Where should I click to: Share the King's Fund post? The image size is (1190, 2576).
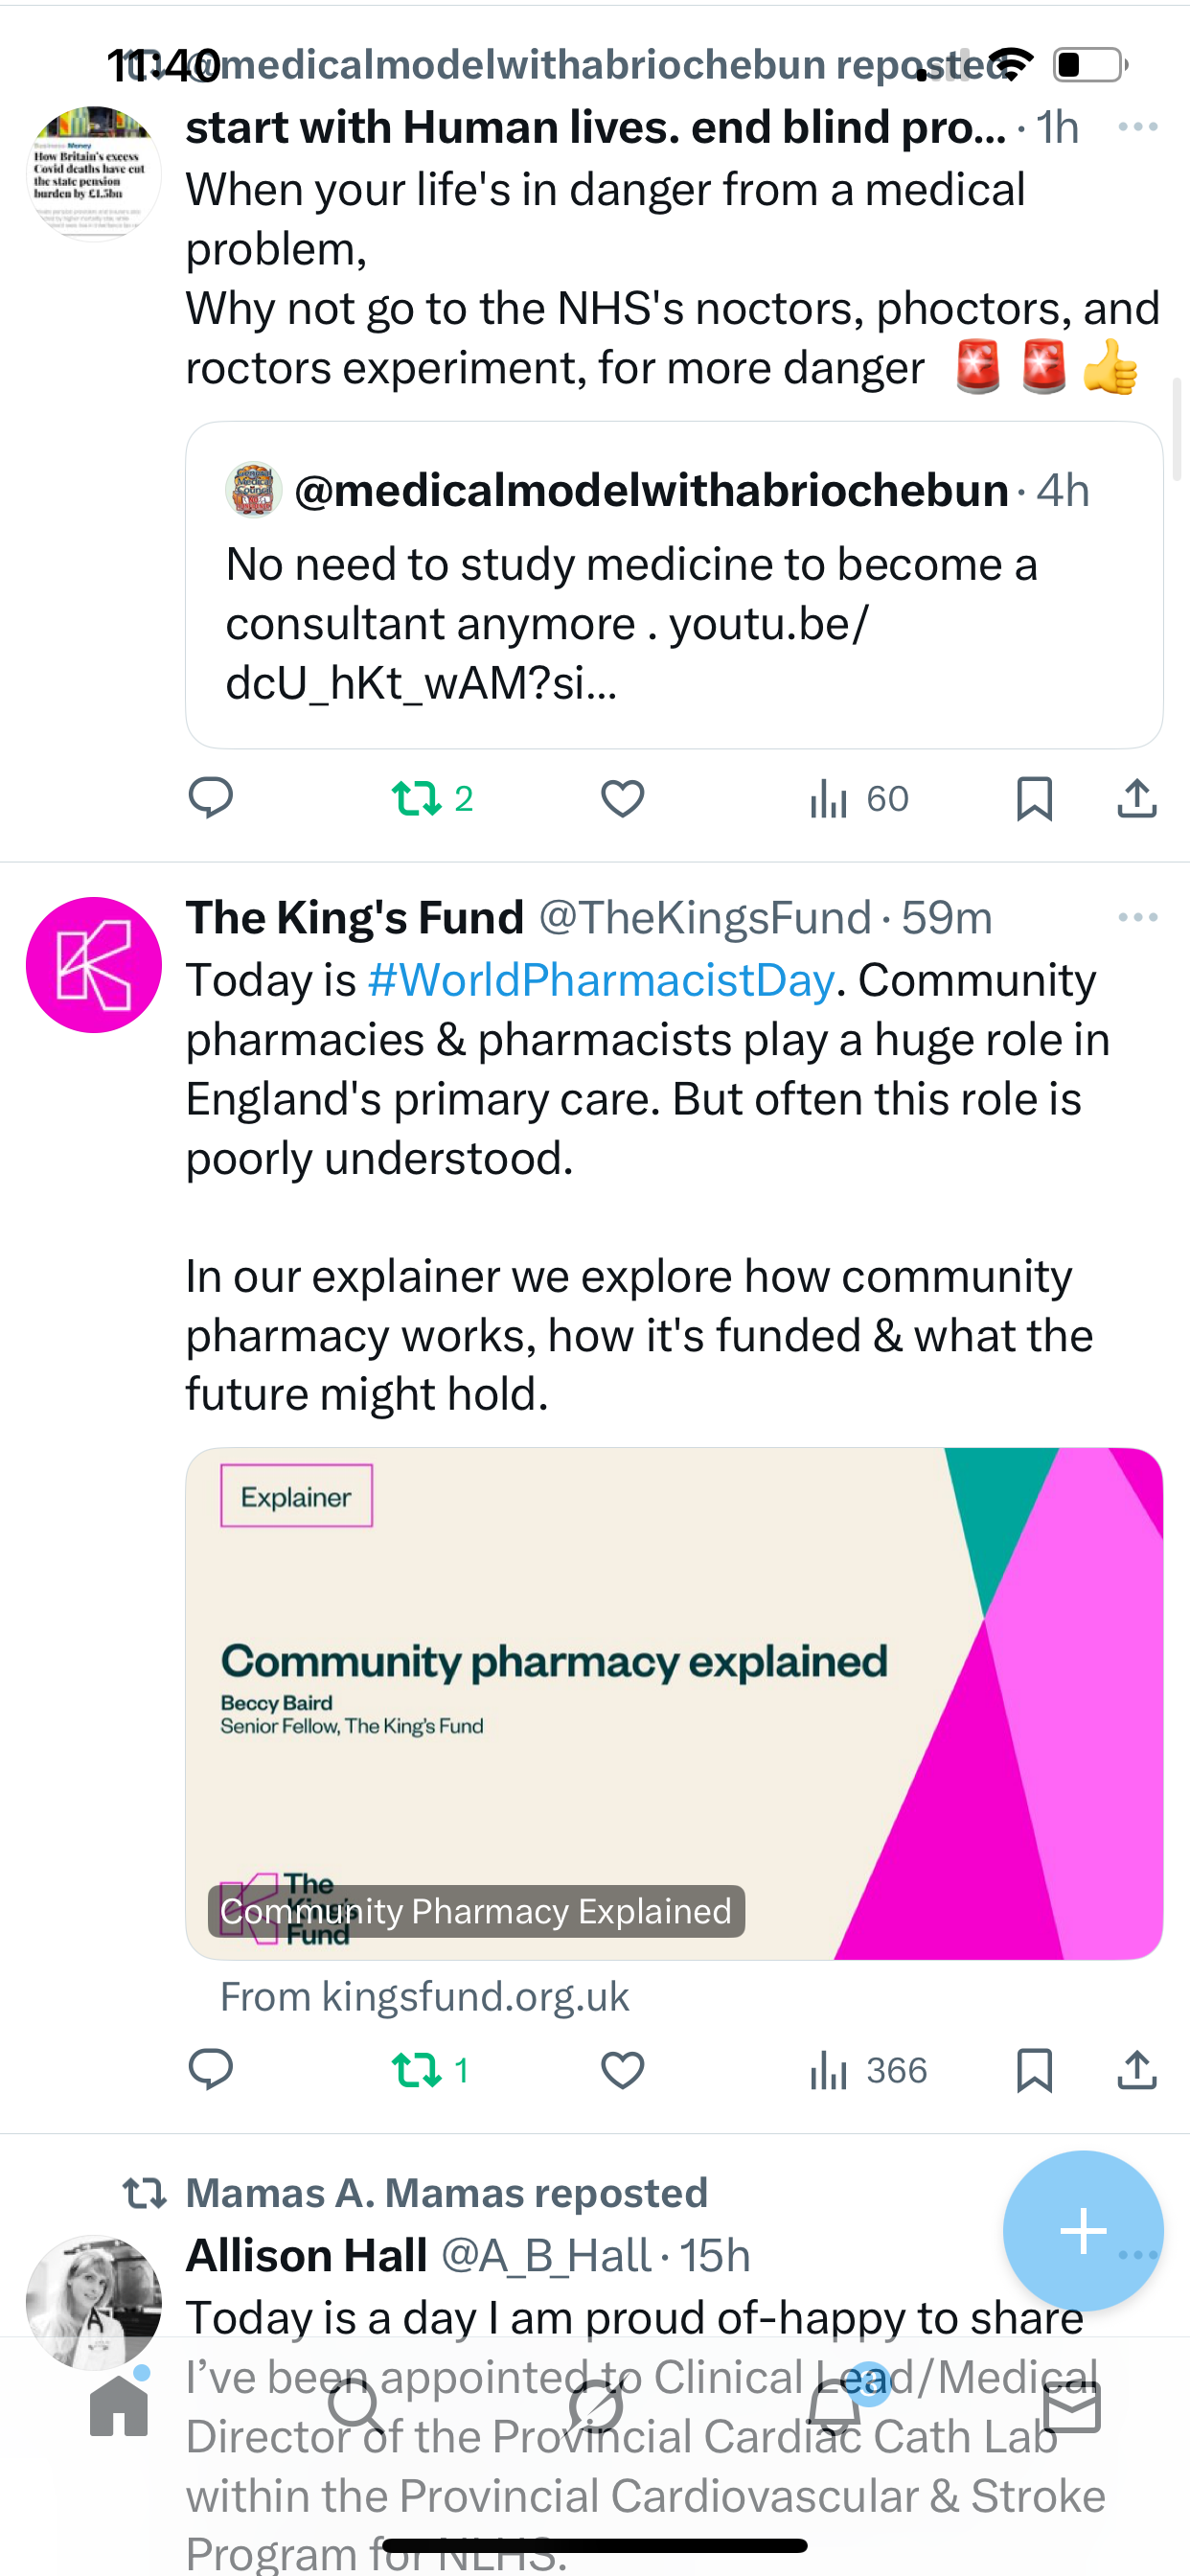coord(1136,2069)
